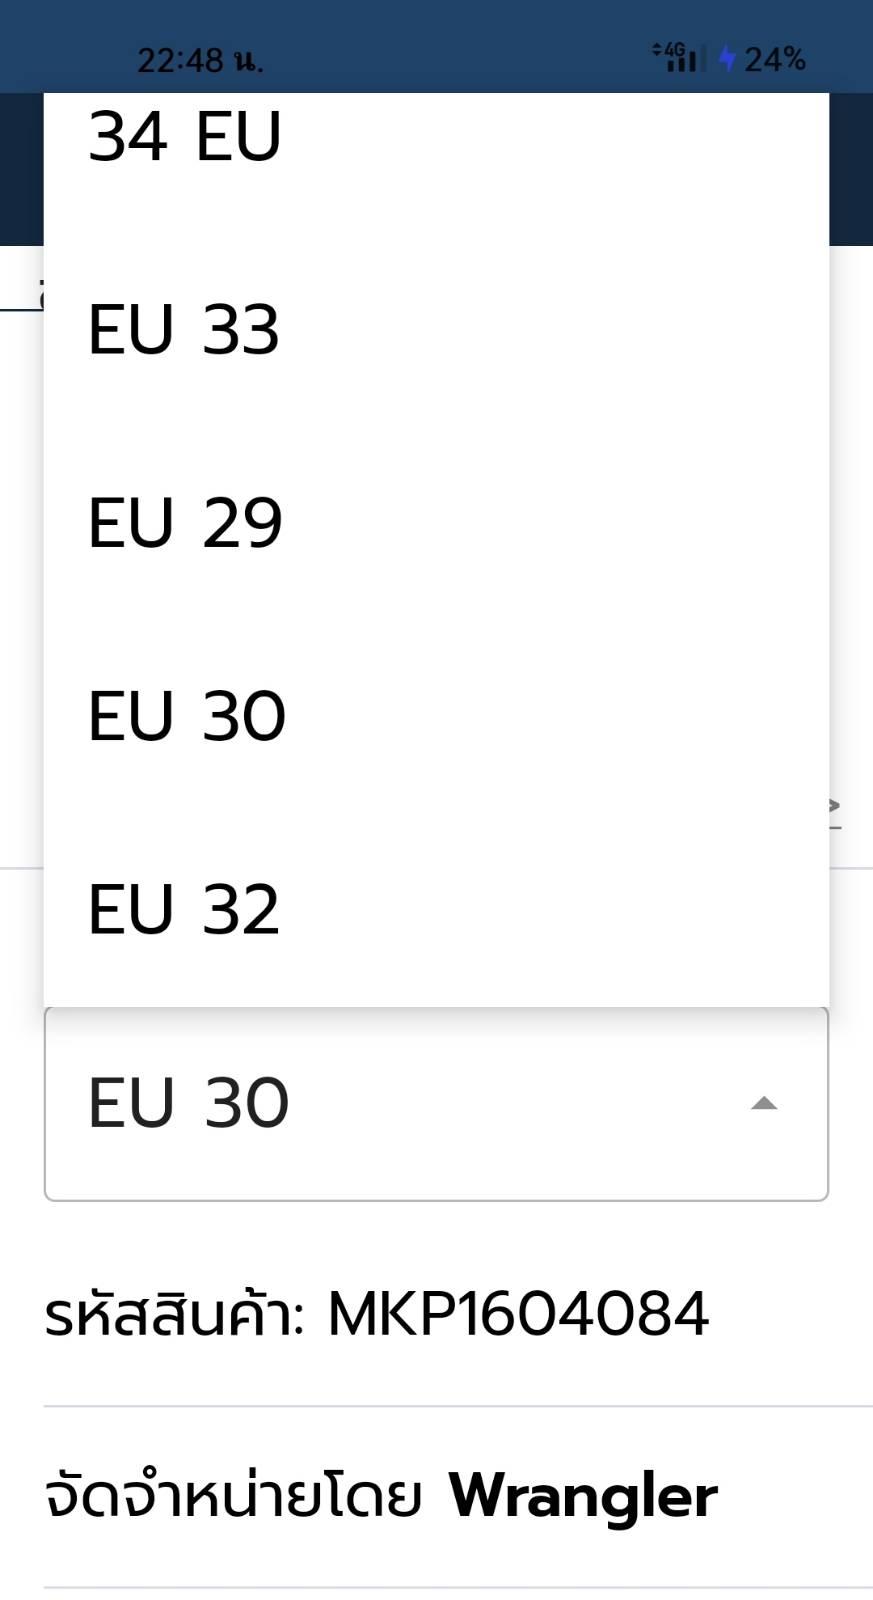
Task: Tap the product code MKP1604084
Action: [518, 1313]
